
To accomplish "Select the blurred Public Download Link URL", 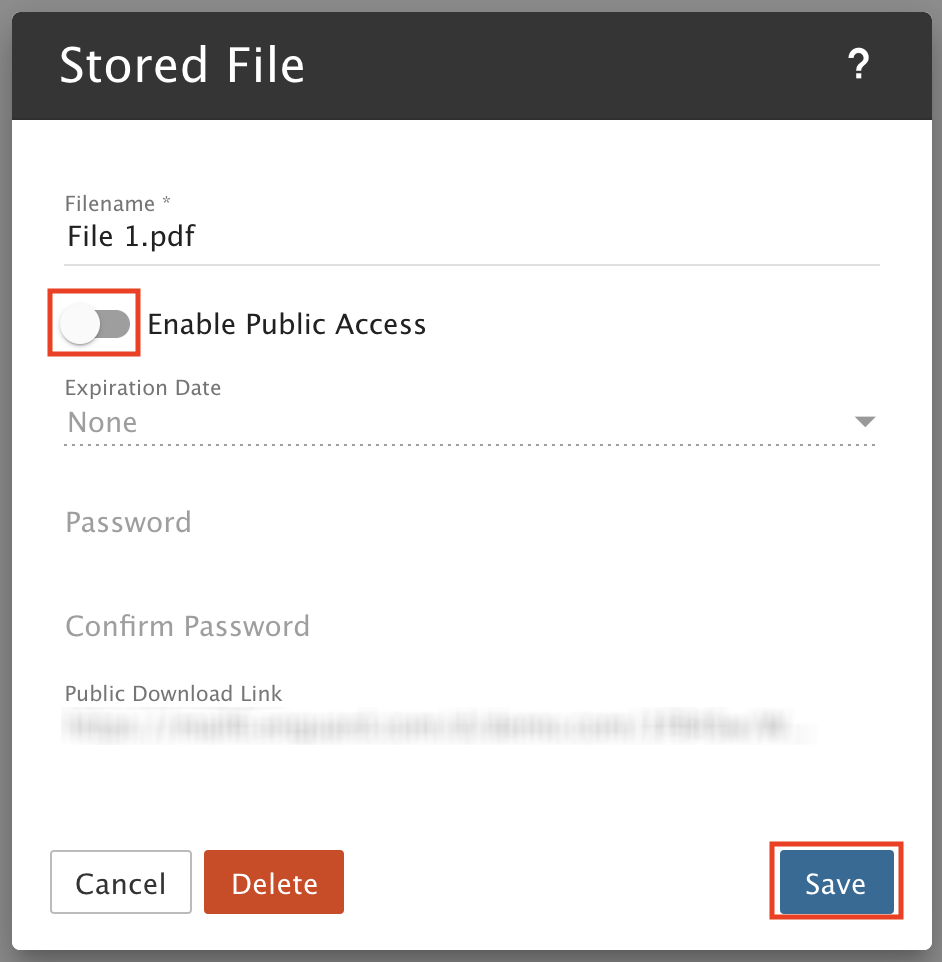I will coord(440,726).
